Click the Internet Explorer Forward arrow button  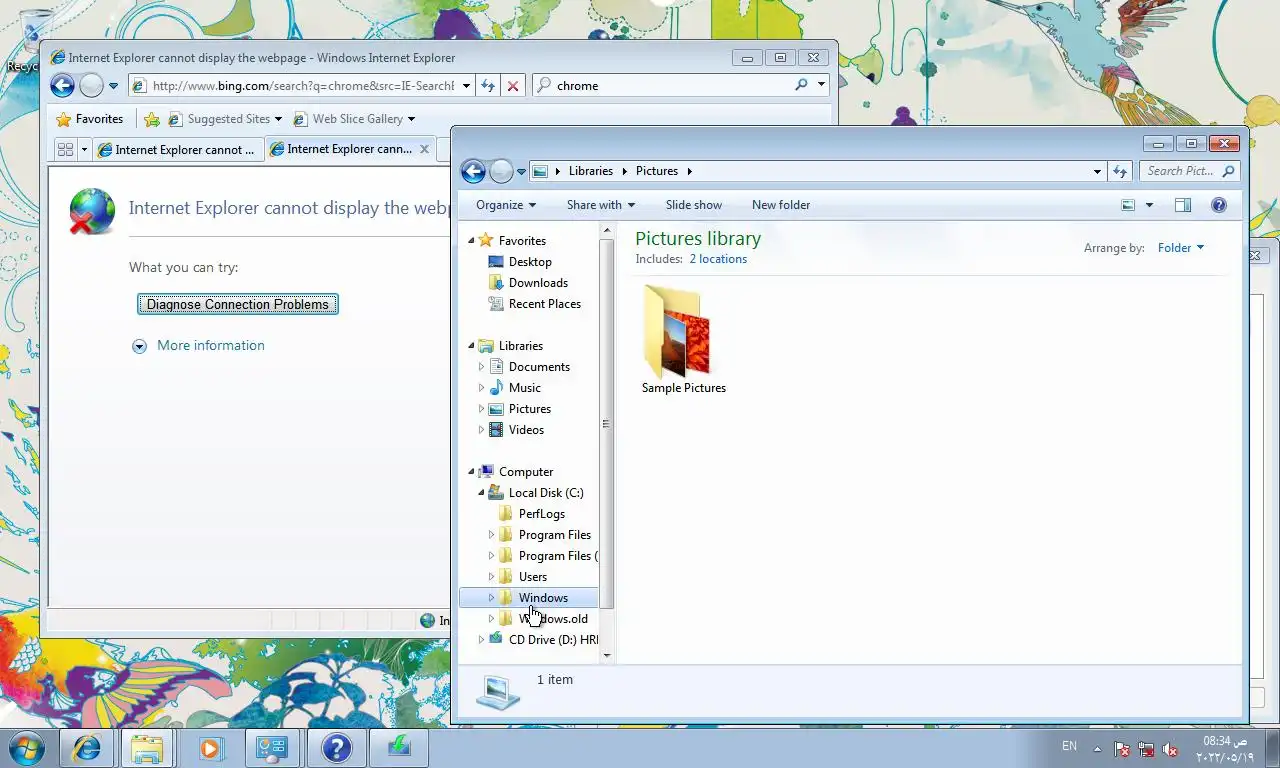click(91, 86)
